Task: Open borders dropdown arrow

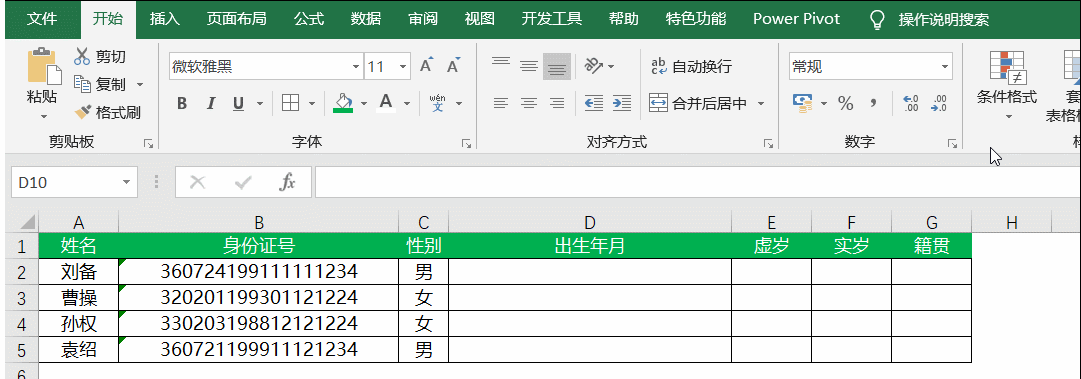Action: pyautogui.click(x=312, y=104)
